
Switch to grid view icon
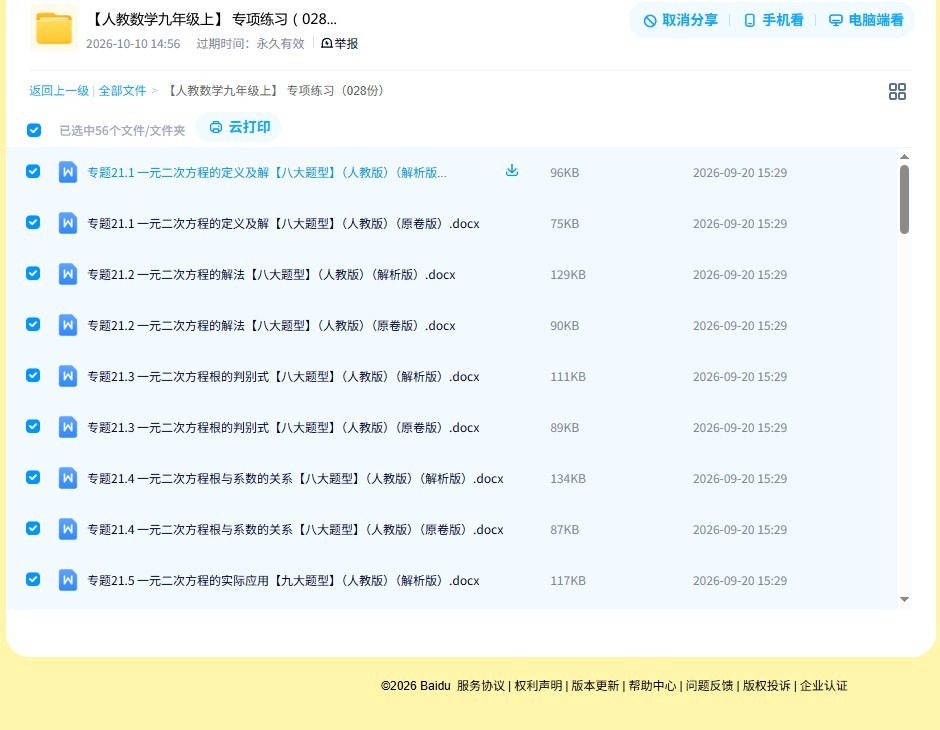[897, 91]
